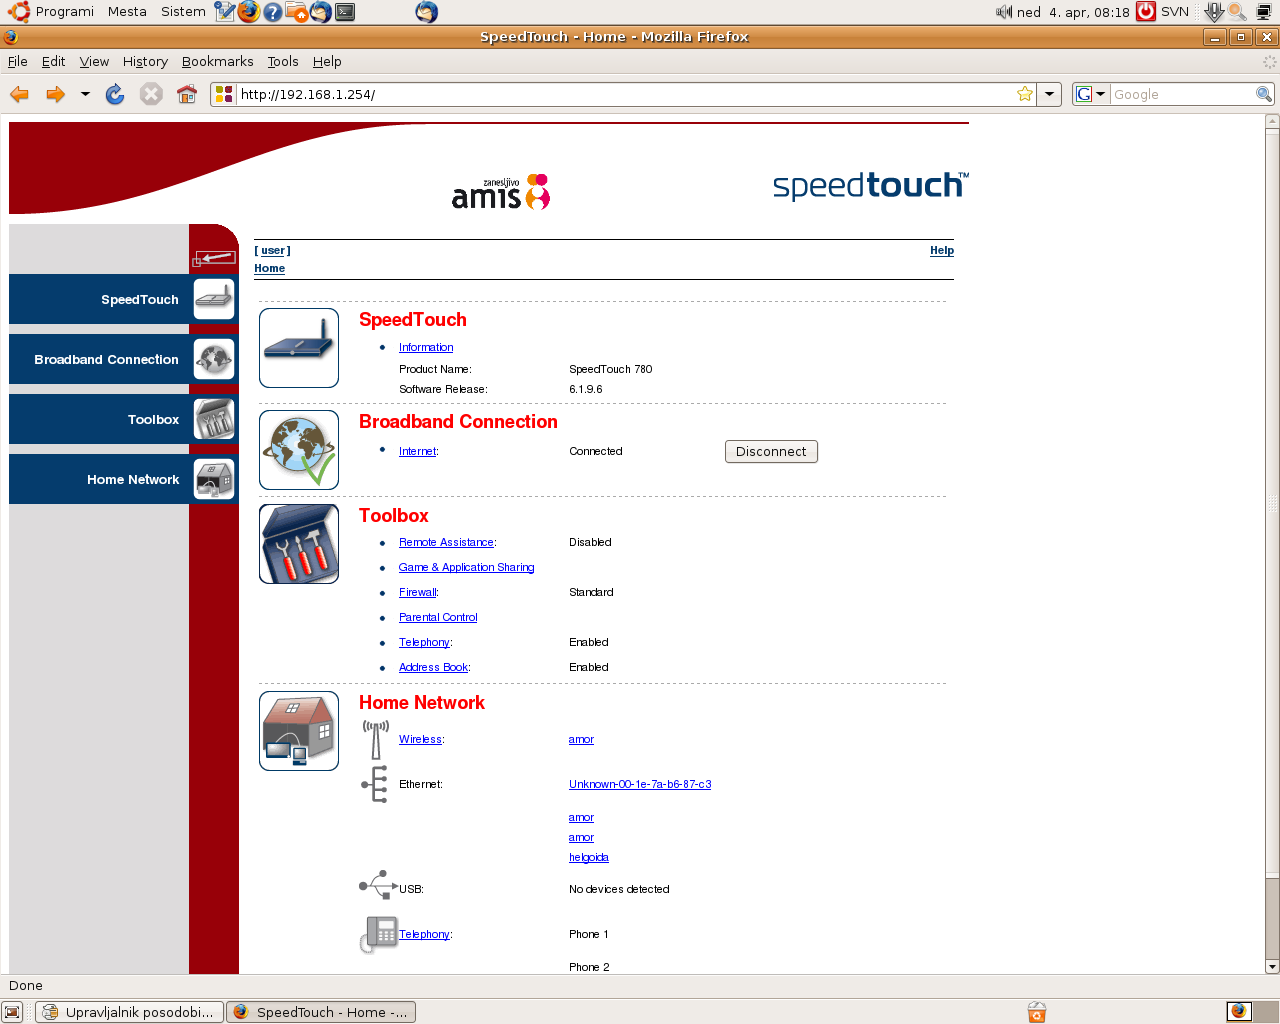Screen dimensions: 1280x1024
Task: Click the Firefox reload button
Action: tap(115, 94)
